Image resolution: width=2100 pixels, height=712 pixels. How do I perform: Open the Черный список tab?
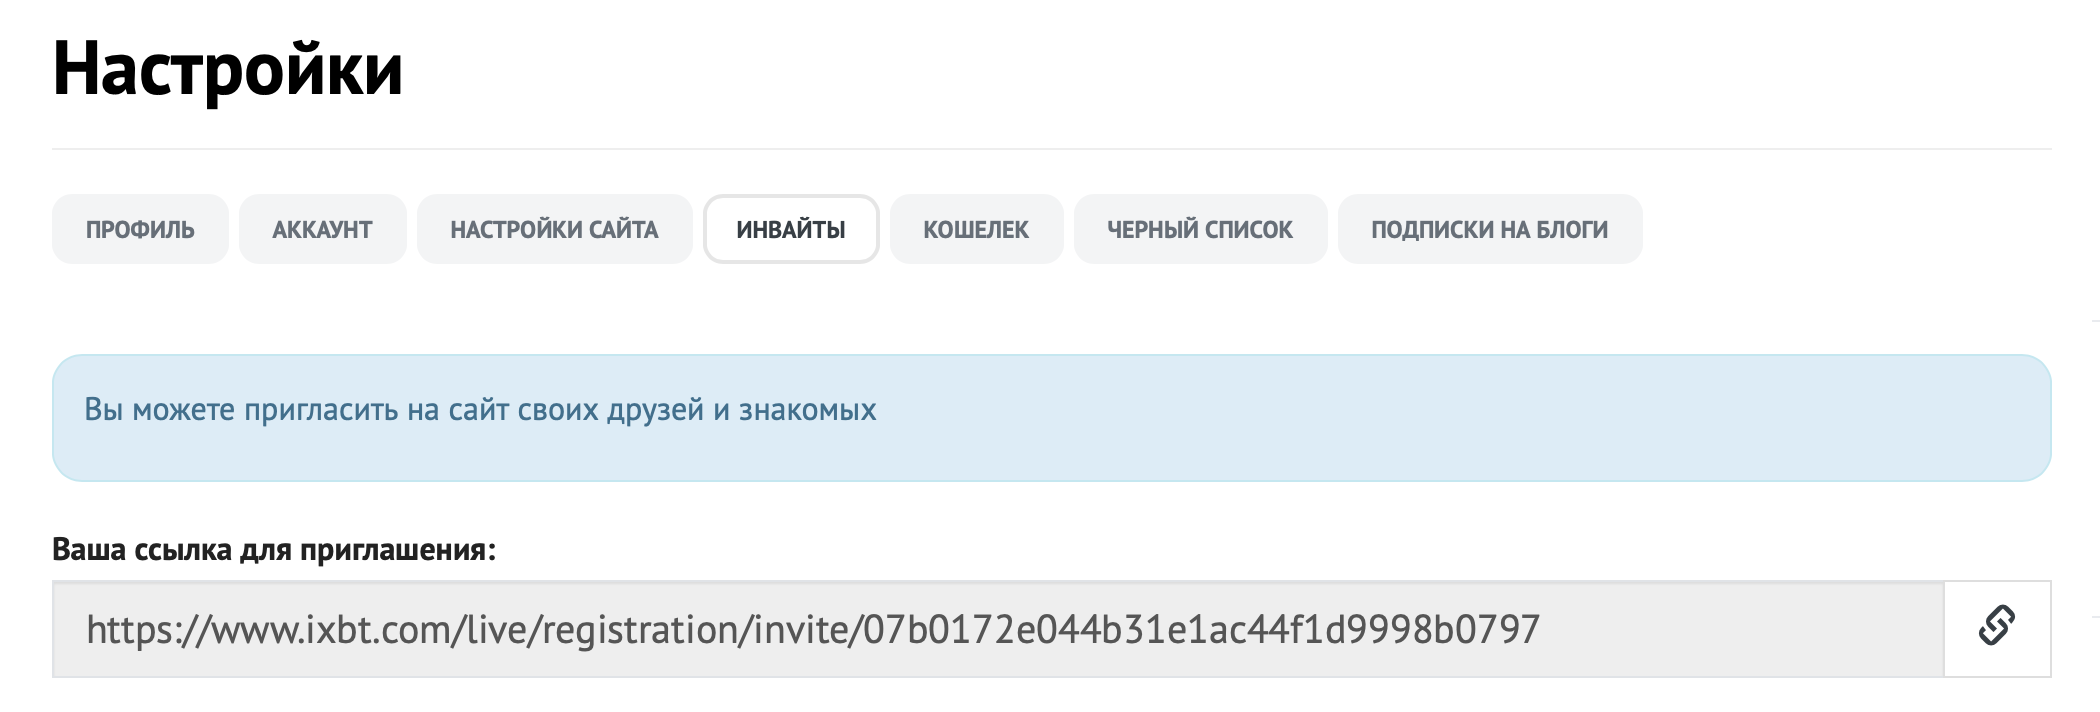tap(1200, 230)
